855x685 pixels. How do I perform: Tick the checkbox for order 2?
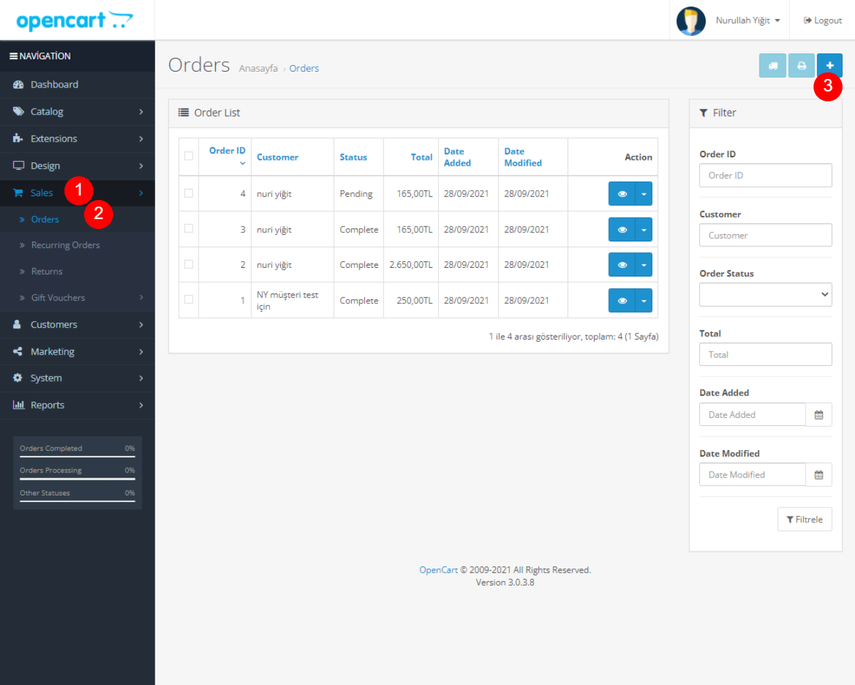pos(189,265)
